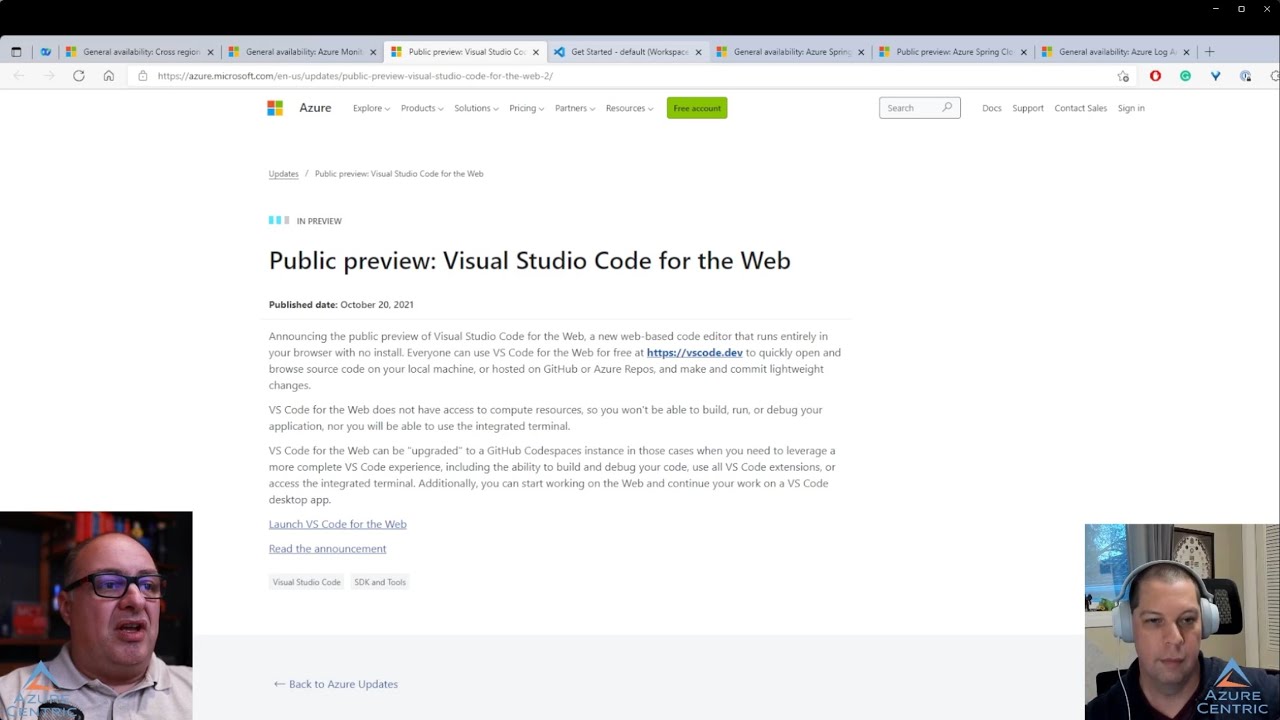This screenshot has height=720, width=1280.
Task: Switch to Public preview: Azure Spring Cloud tab
Action: click(x=953, y=52)
